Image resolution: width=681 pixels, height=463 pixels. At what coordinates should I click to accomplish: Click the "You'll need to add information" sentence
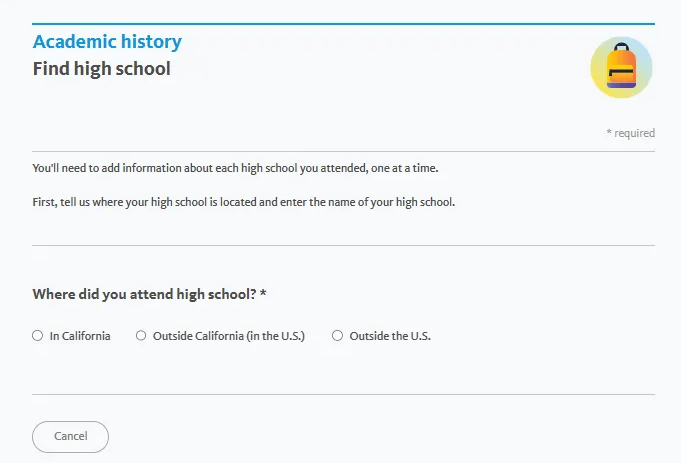235,168
